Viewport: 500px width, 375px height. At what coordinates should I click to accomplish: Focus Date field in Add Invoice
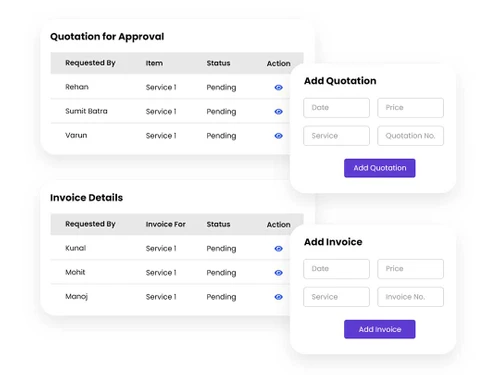coord(336,269)
